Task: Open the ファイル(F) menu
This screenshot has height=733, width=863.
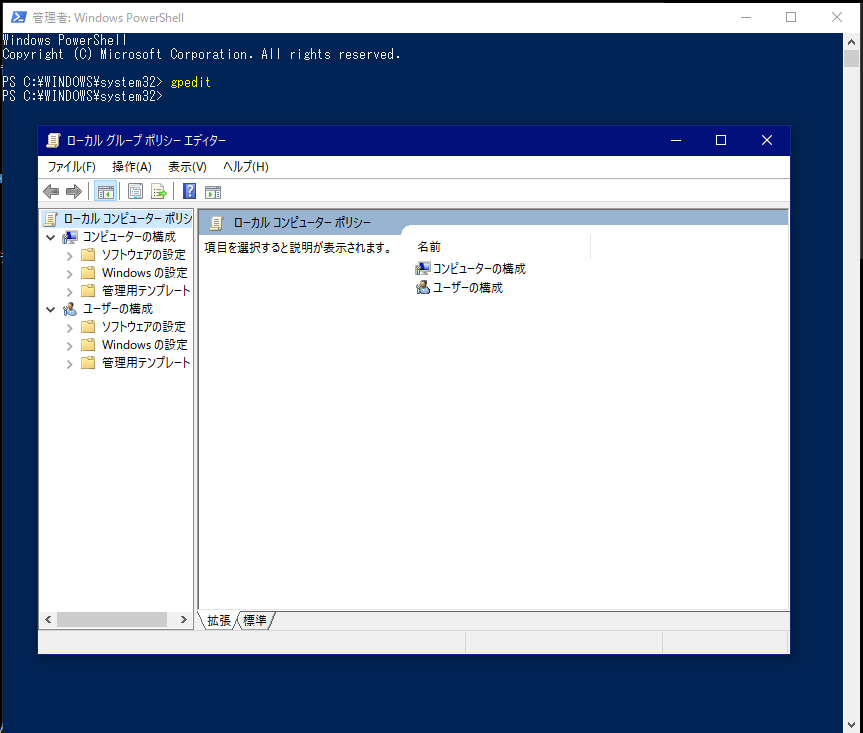Action: click(x=72, y=167)
